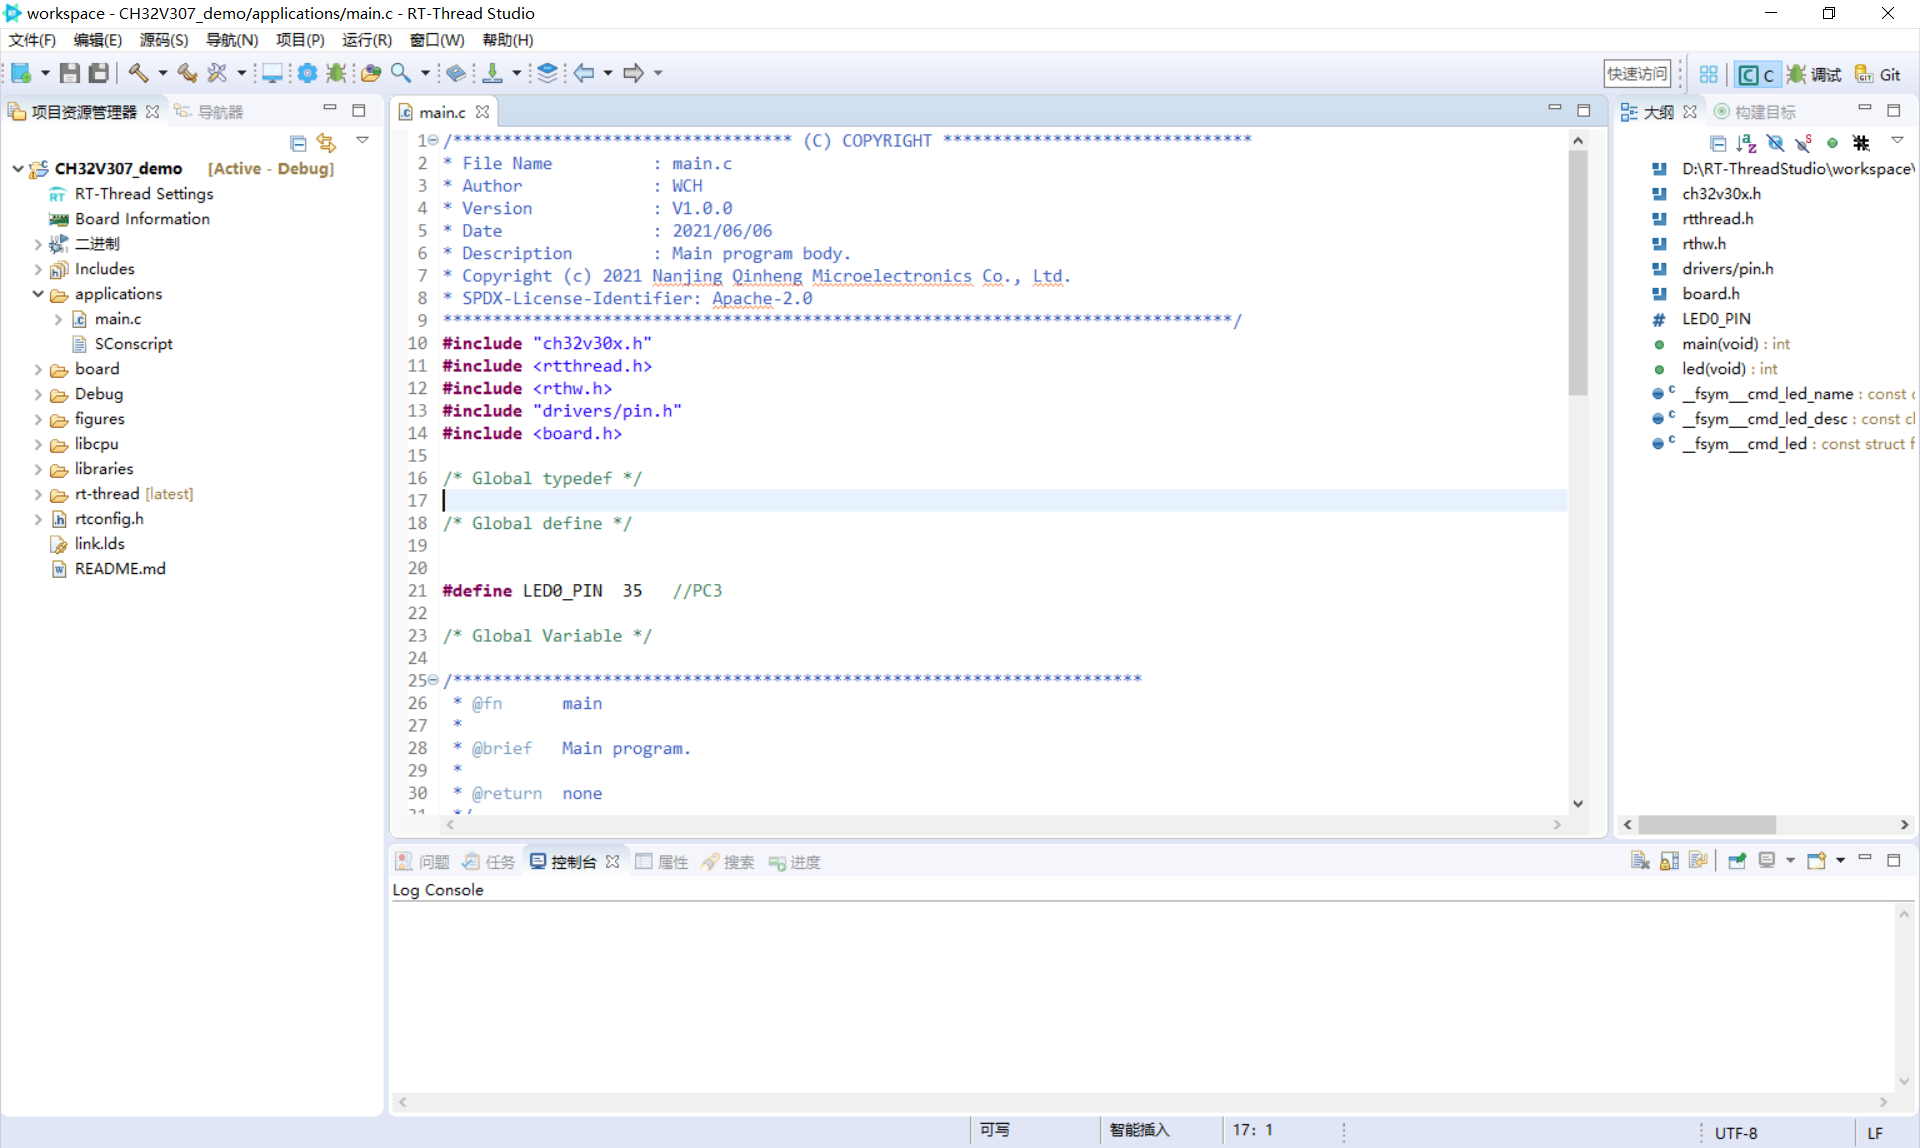The width and height of the screenshot is (1920, 1148).
Task: Click the blue gear SDK manager icon
Action: click(x=307, y=73)
